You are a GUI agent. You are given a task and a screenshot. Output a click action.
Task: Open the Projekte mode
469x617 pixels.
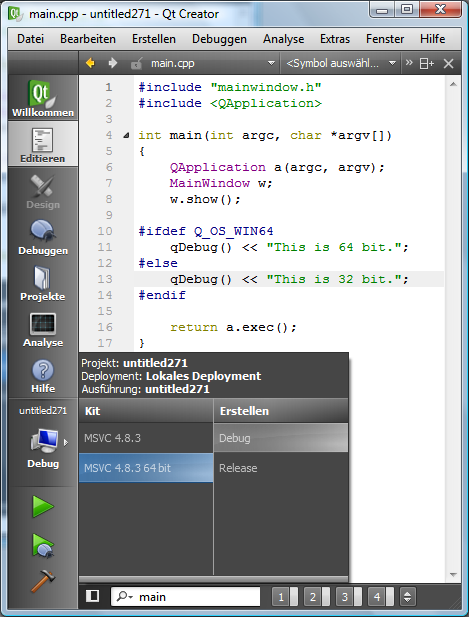click(x=43, y=282)
